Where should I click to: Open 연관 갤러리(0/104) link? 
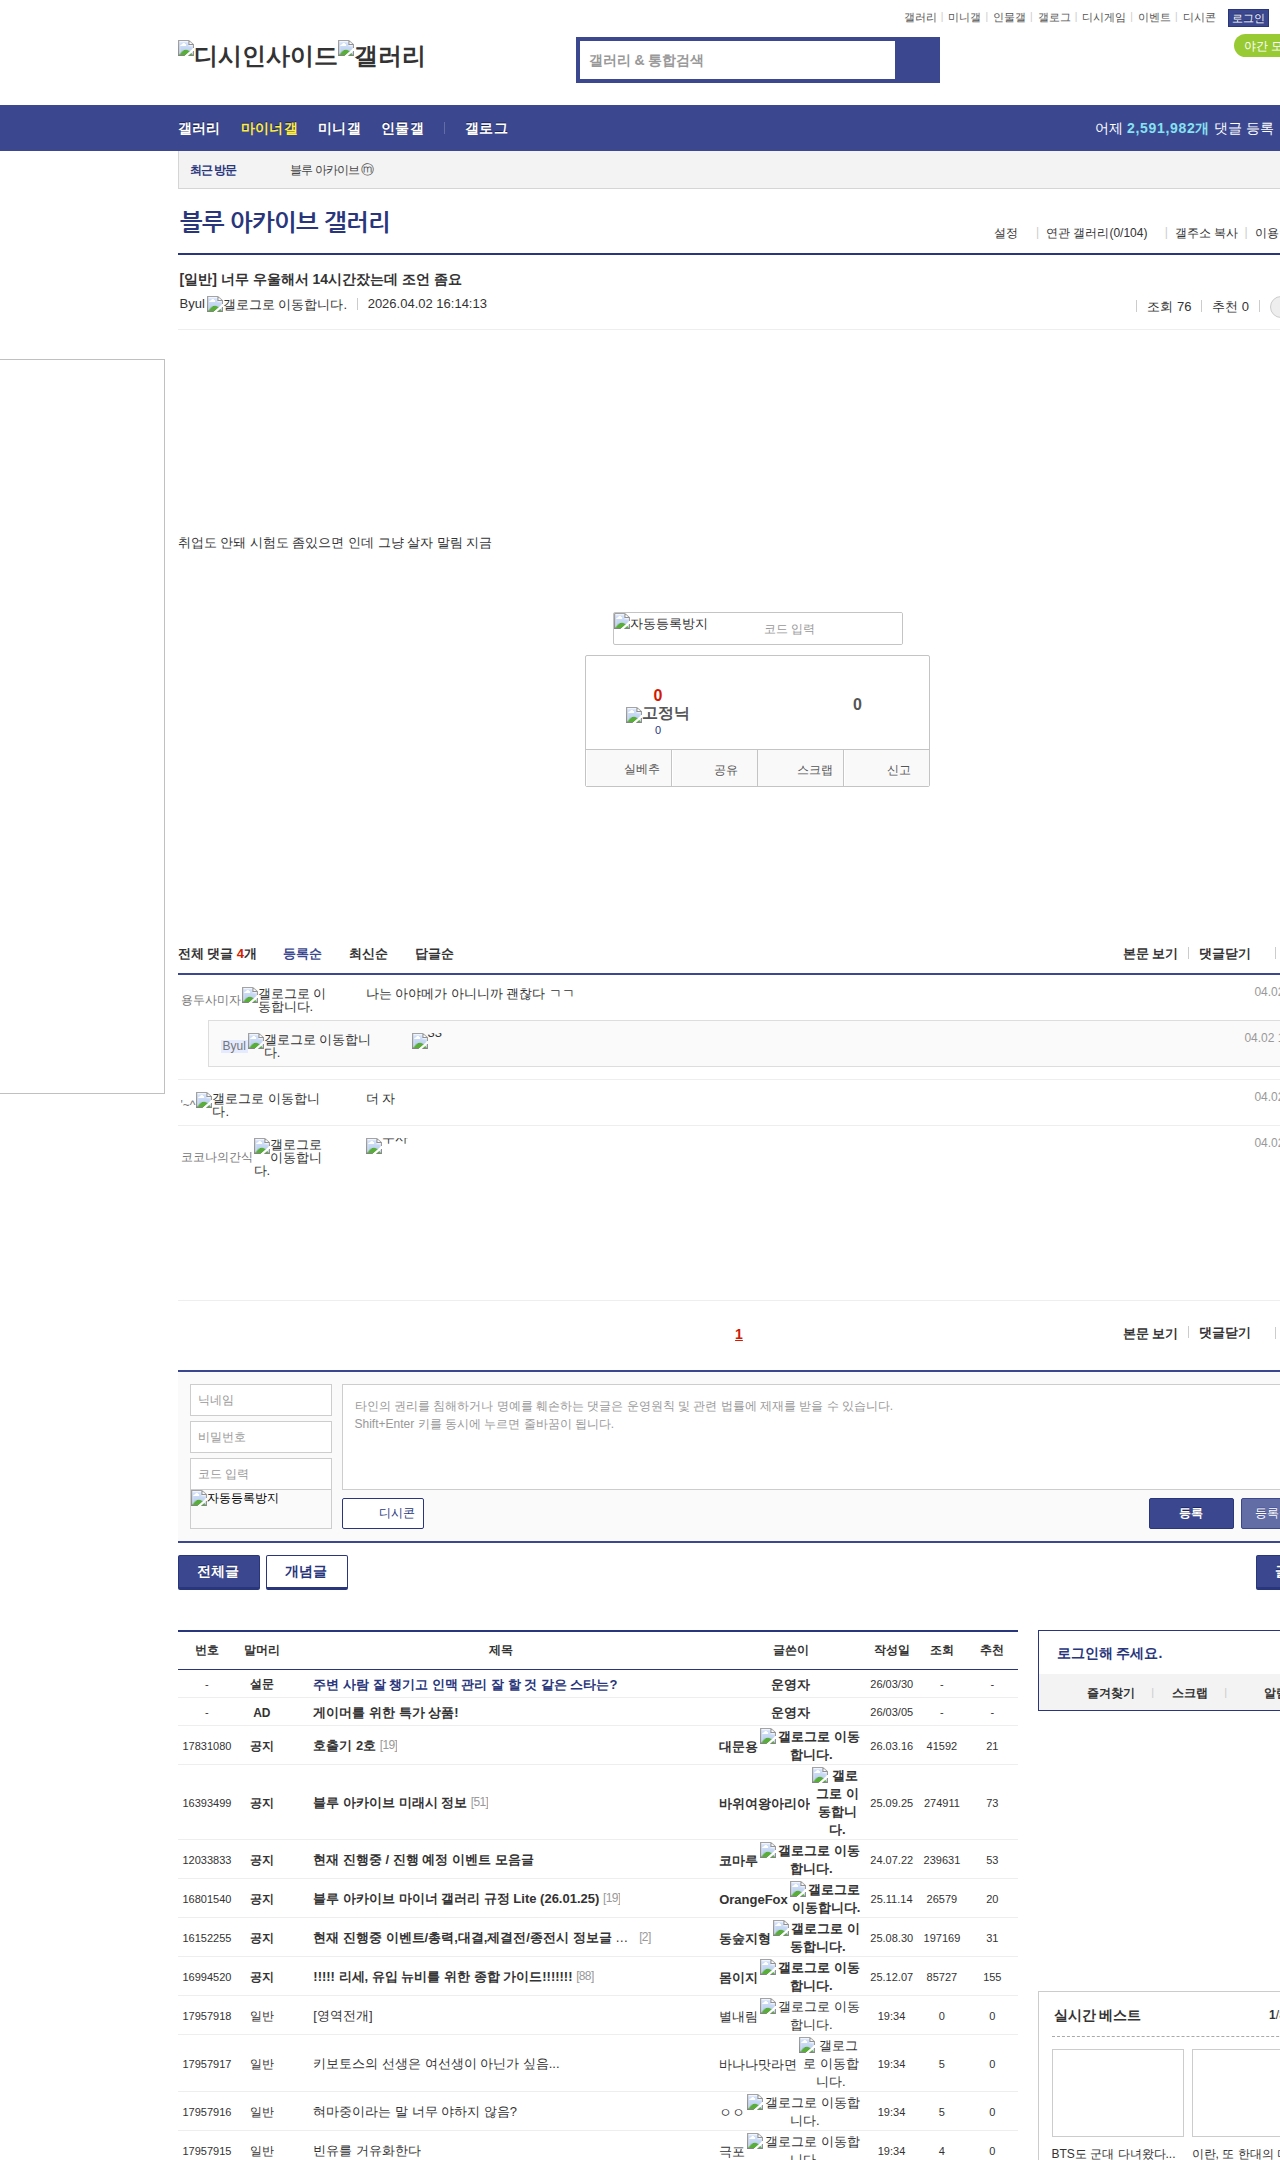1097,233
